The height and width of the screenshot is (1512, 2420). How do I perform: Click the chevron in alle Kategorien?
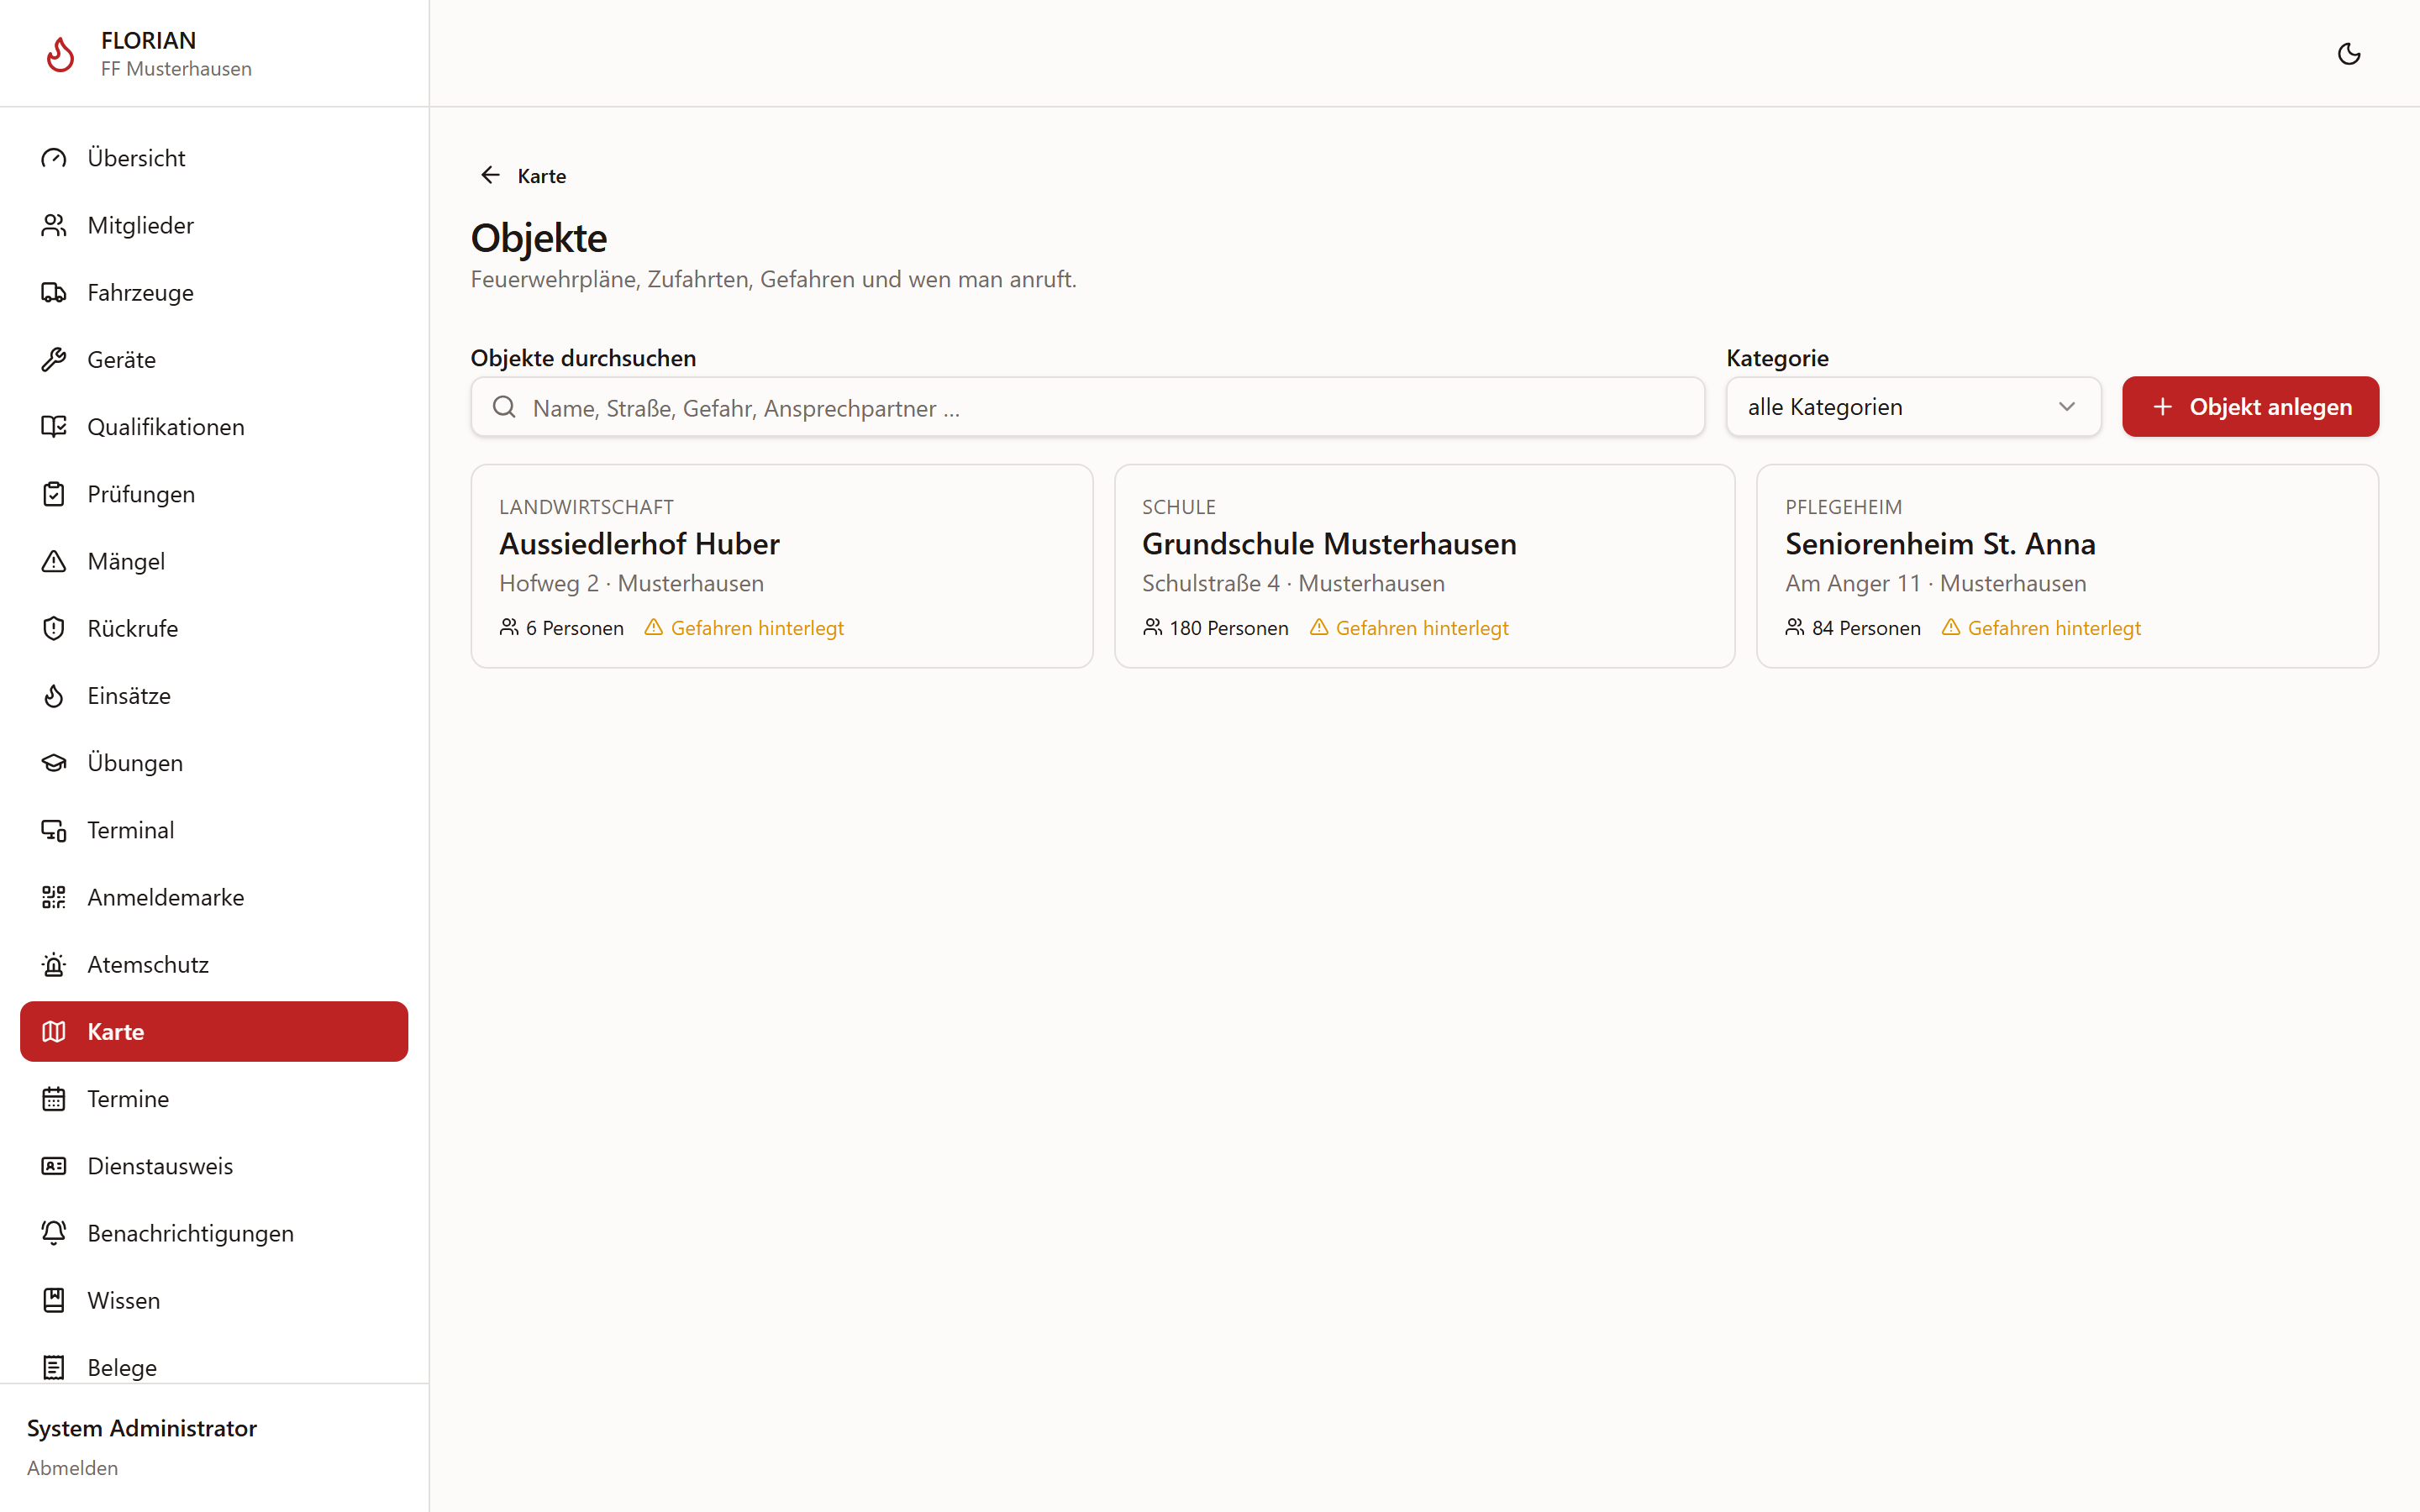click(x=2066, y=407)
